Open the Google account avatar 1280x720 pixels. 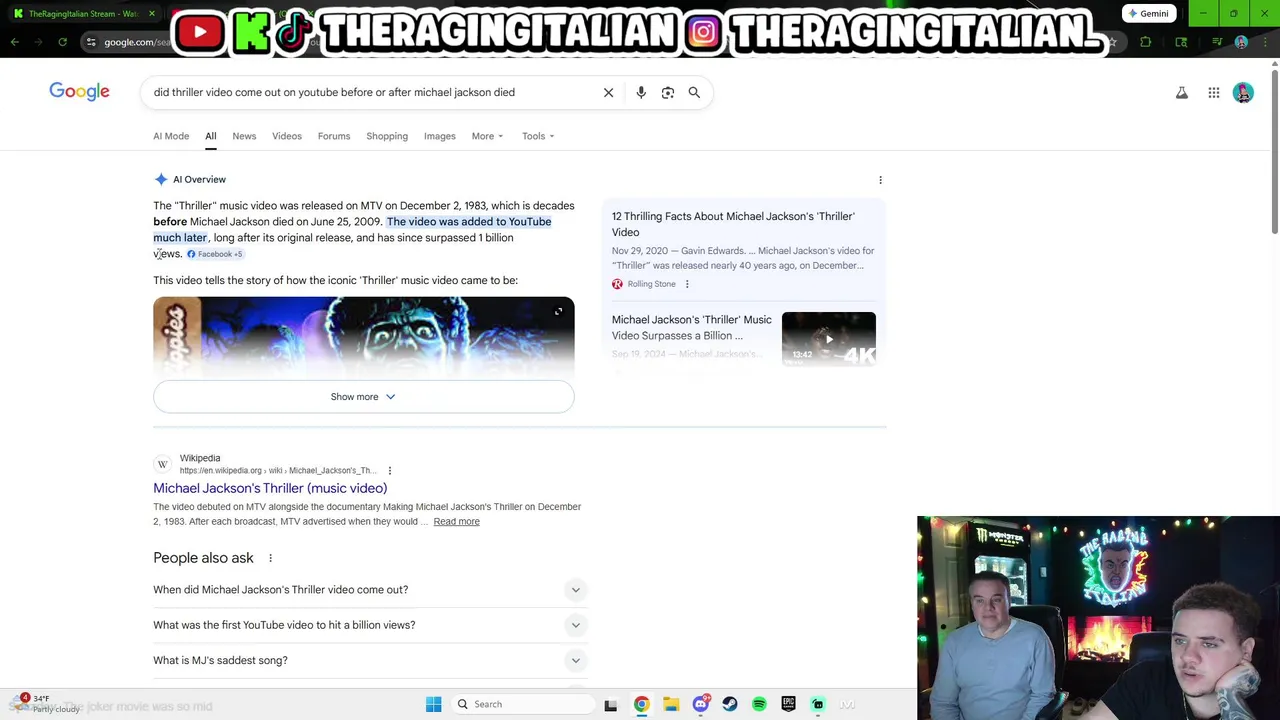1243,93
